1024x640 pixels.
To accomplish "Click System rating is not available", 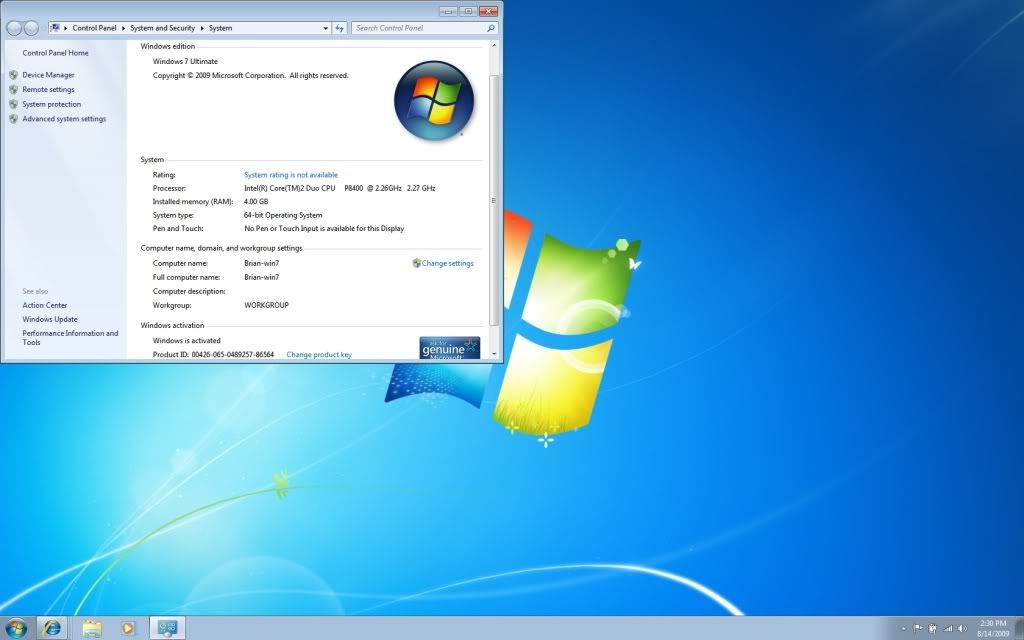I will coord(291,175).
